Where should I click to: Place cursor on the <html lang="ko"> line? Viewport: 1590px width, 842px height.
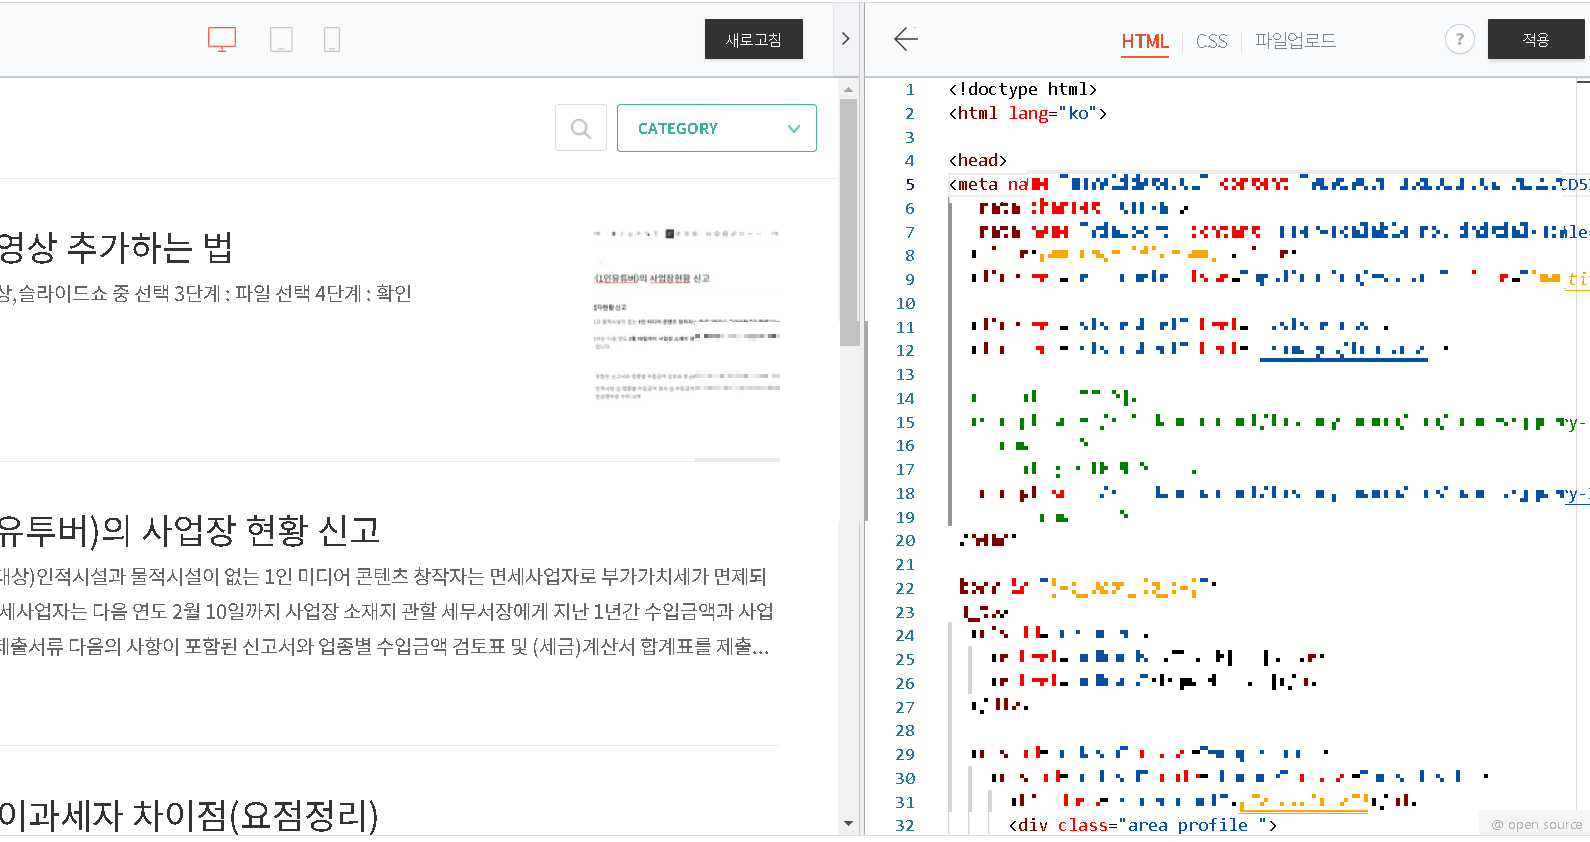coord(1027,113)
